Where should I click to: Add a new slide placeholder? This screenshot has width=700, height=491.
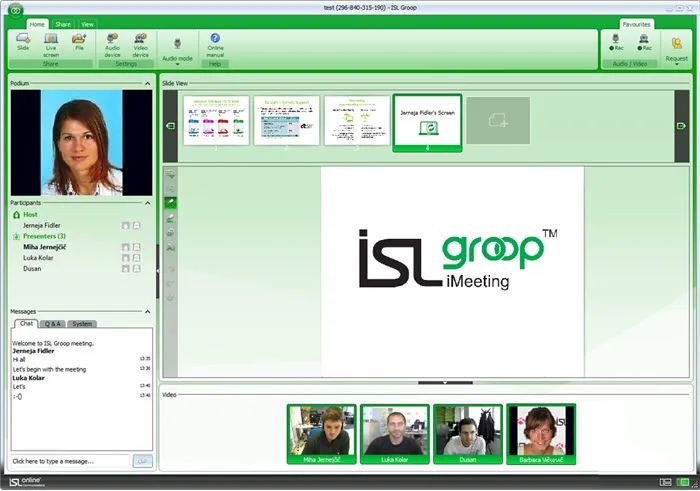(498, 121)
